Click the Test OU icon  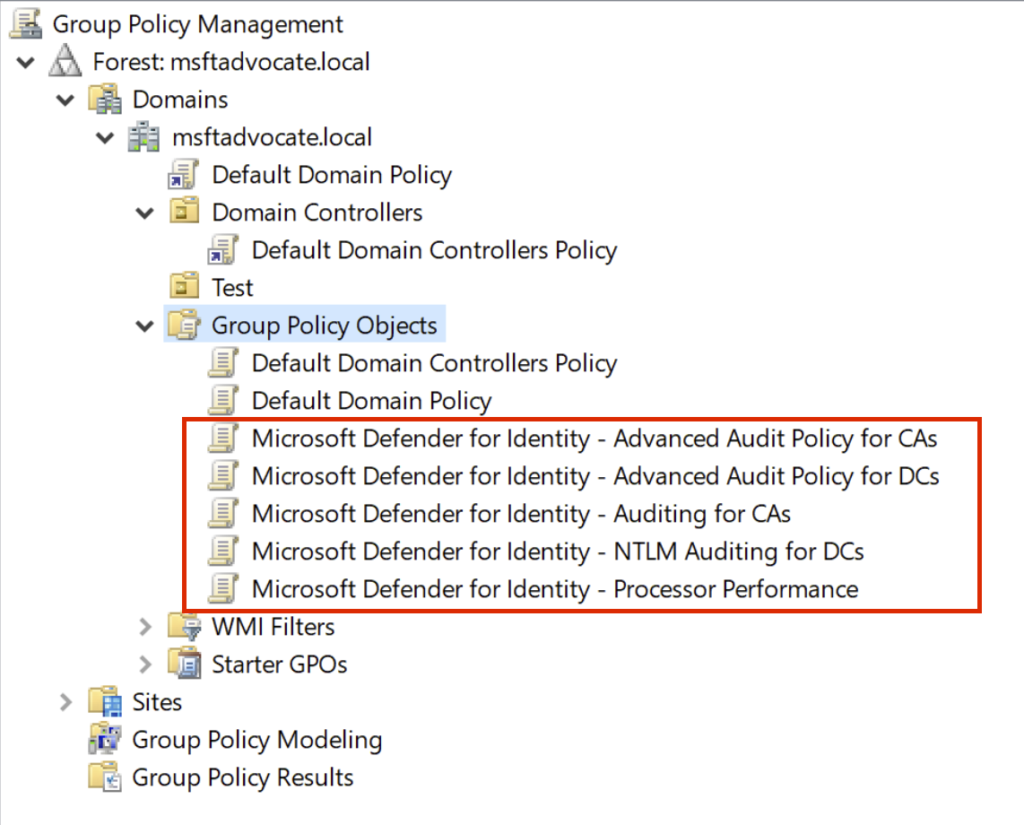184,288
